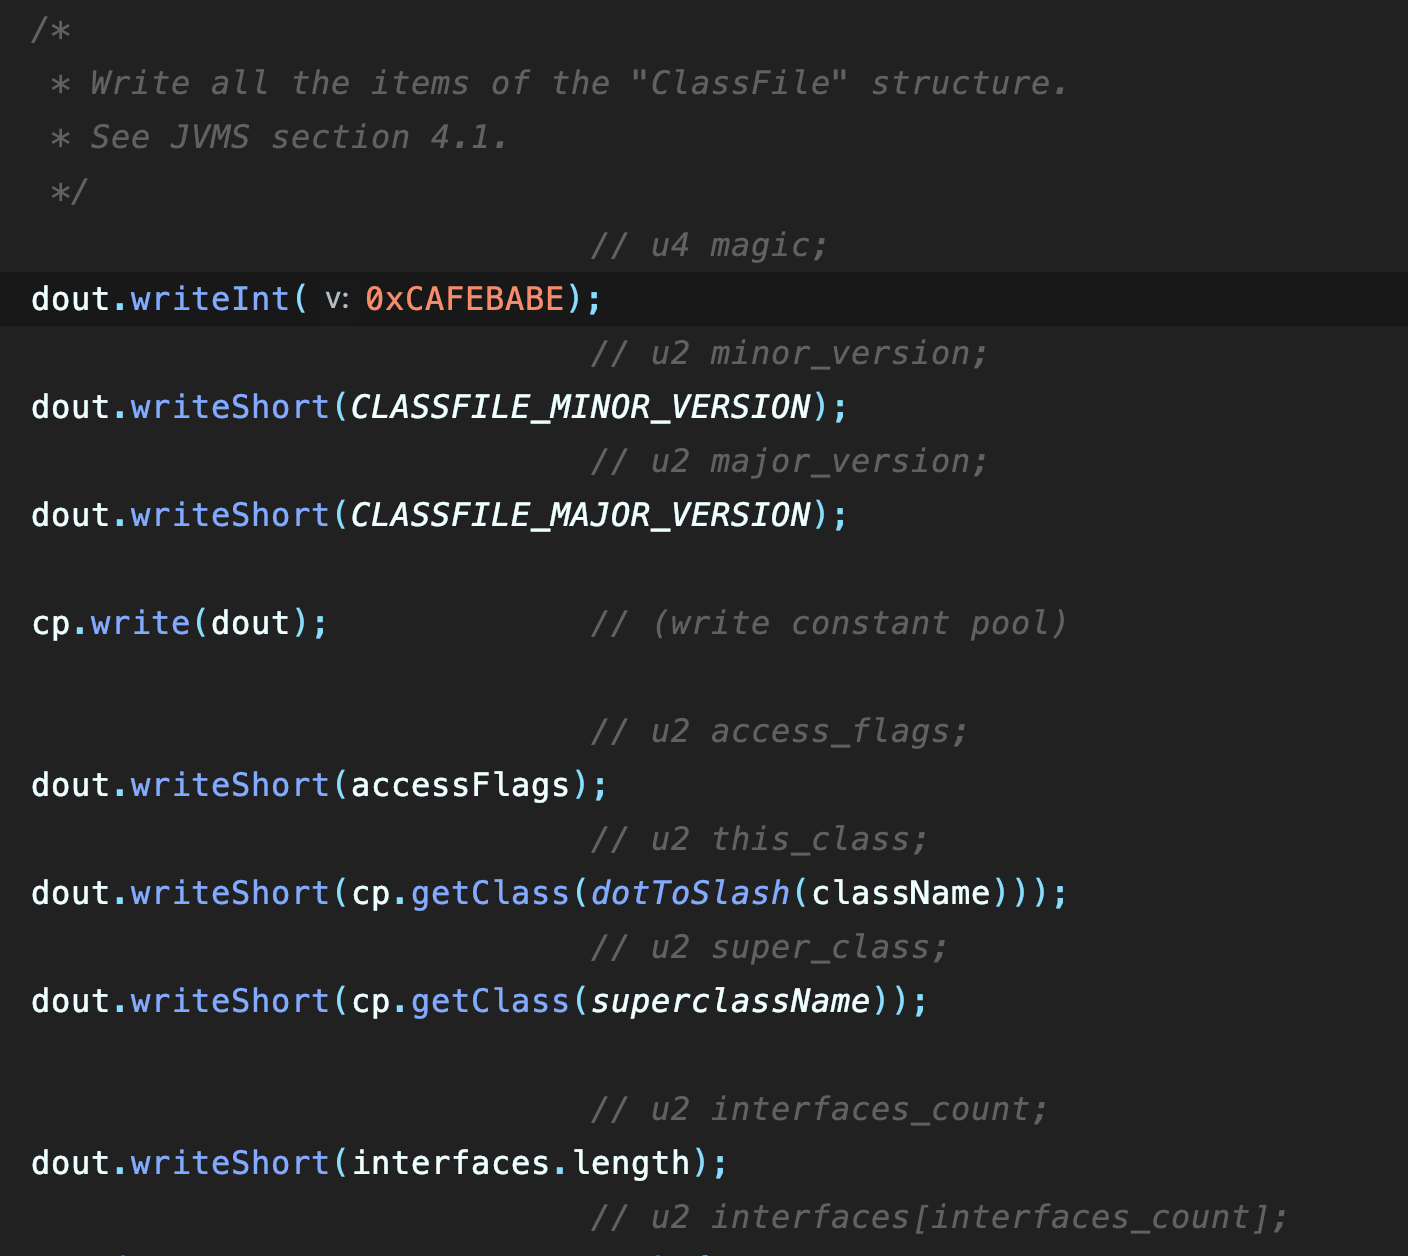Click the writeInt method call
The height and width of the screenshot is (1256, 1408).
(209, 299)
